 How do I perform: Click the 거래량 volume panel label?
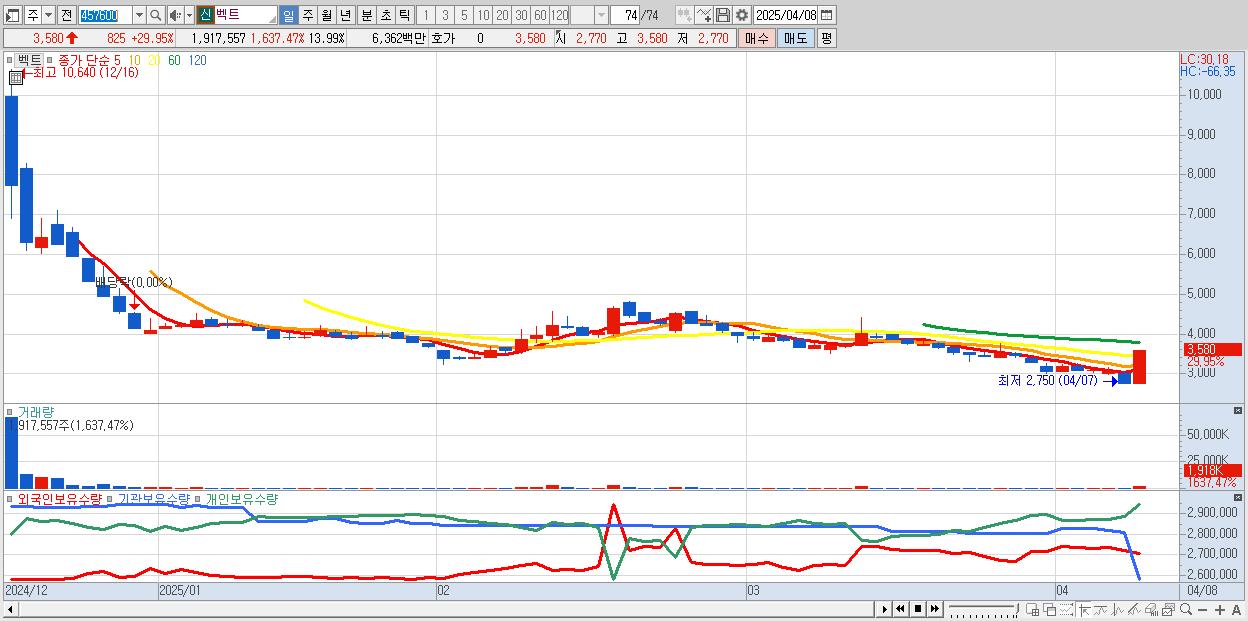[36, 412]
